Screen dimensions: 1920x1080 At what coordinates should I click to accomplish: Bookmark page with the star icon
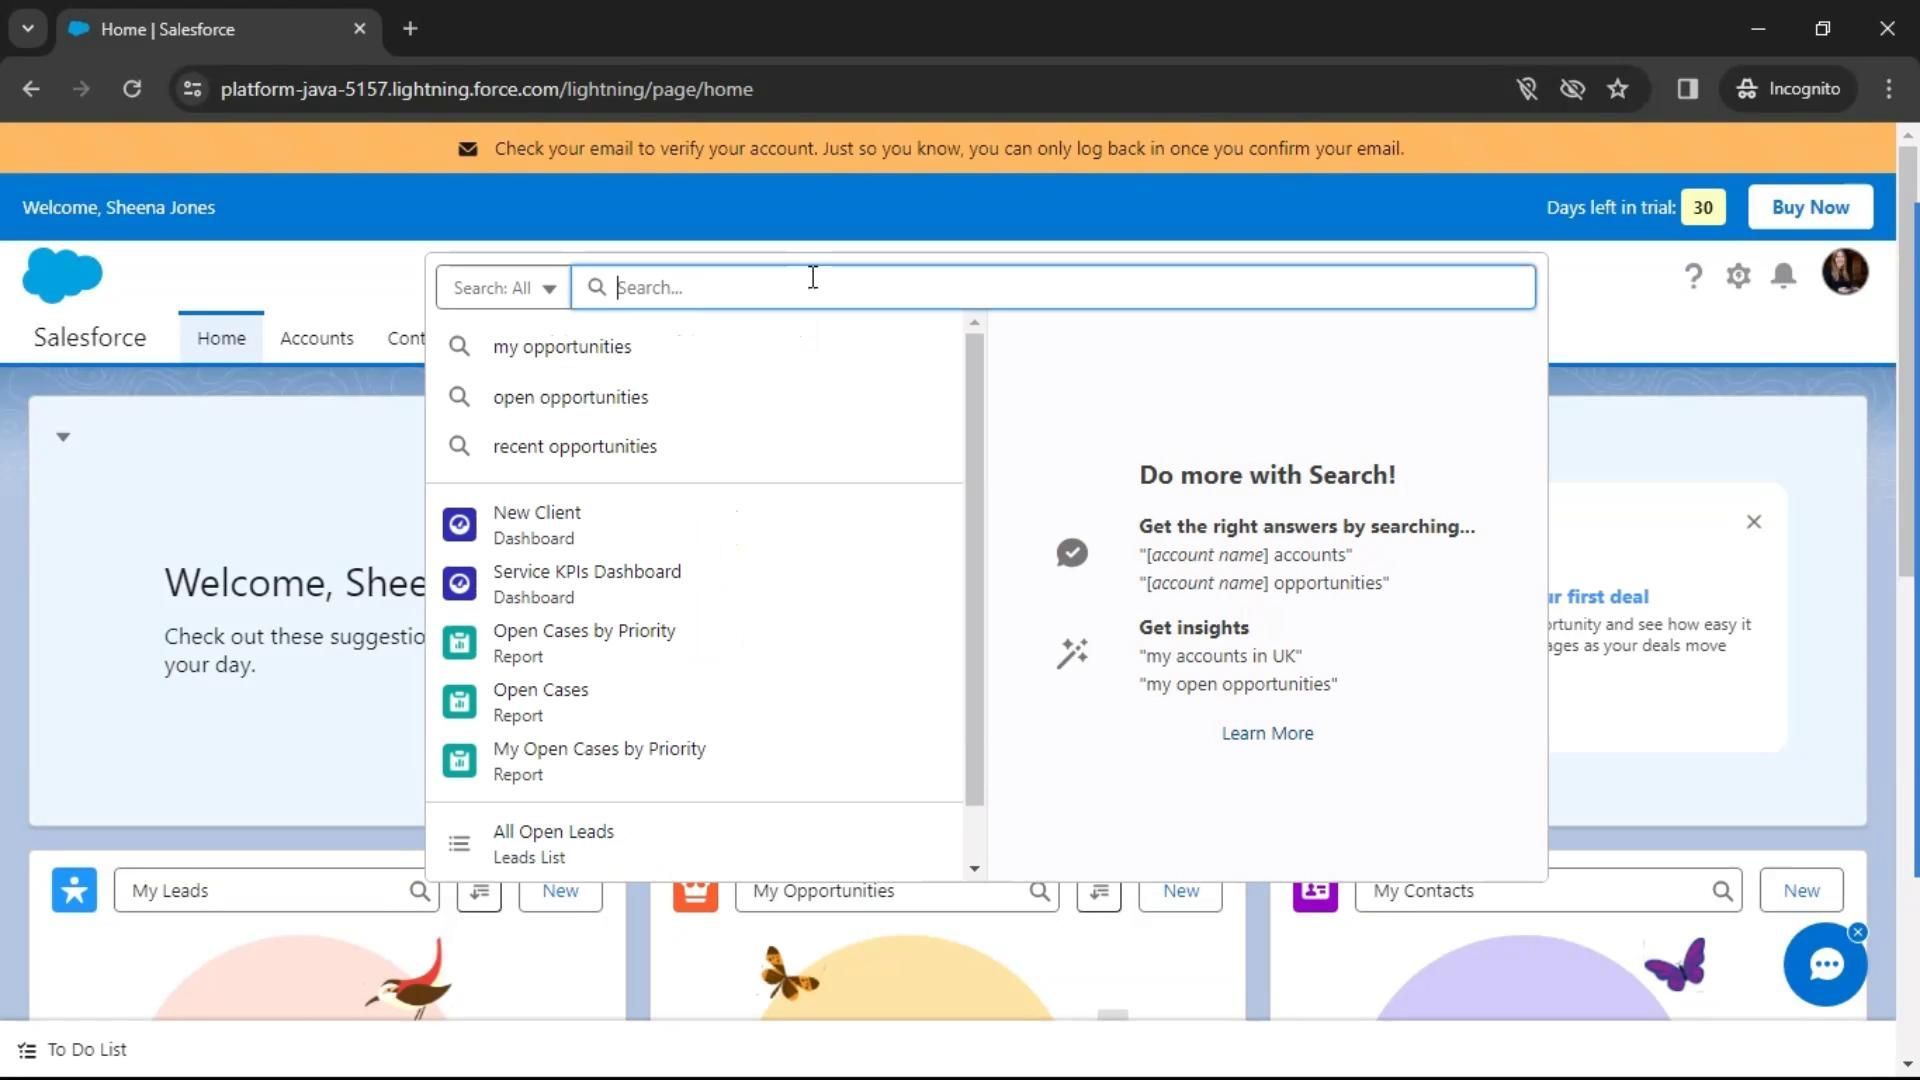pyautogui.click(x=1617, y=89)
